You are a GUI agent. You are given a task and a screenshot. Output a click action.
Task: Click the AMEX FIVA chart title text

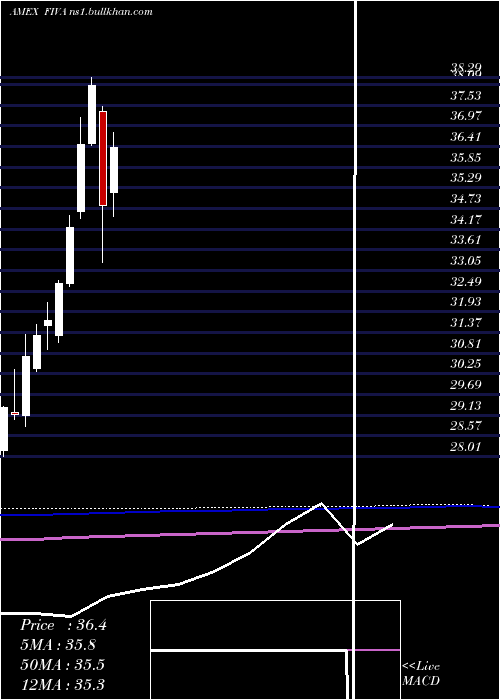click(80, 12)
